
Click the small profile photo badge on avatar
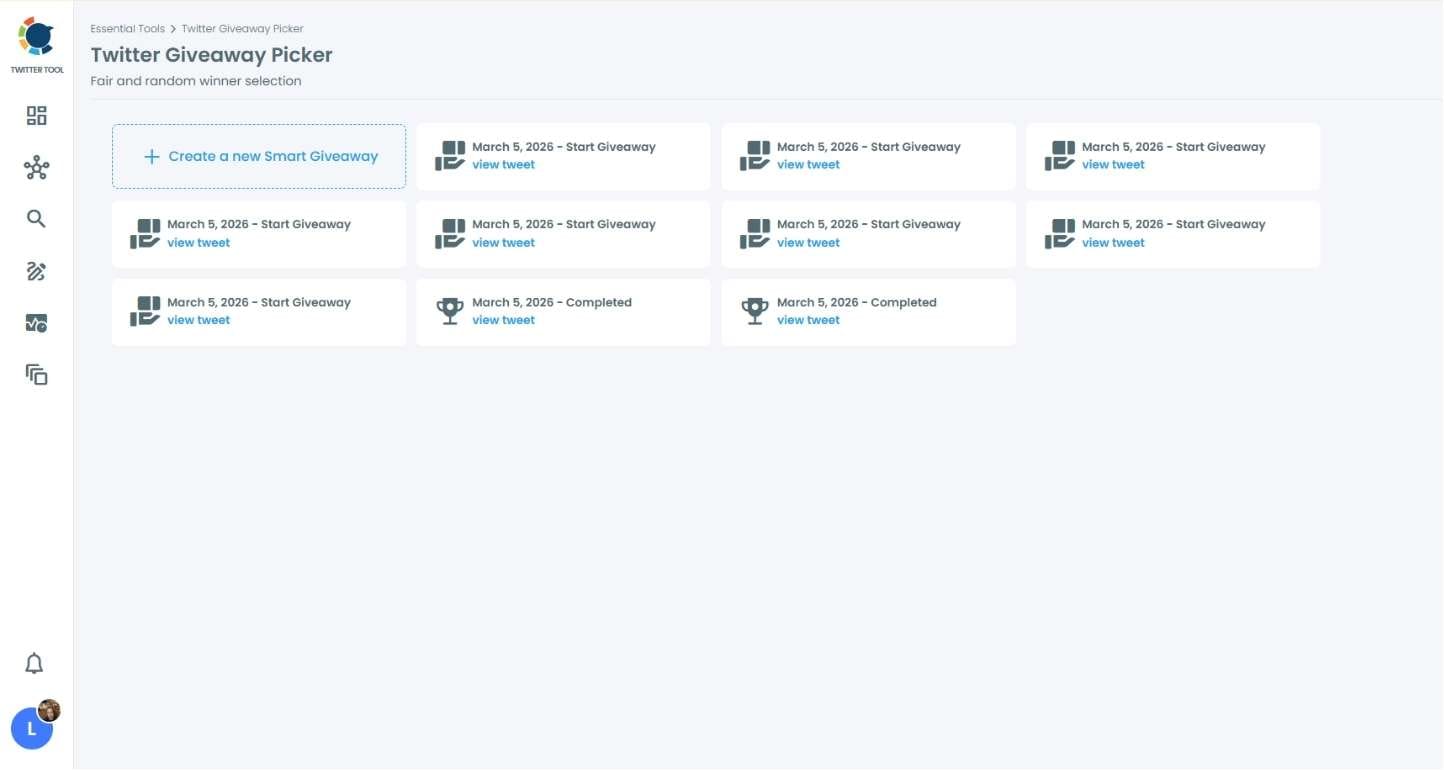point(49,711)
